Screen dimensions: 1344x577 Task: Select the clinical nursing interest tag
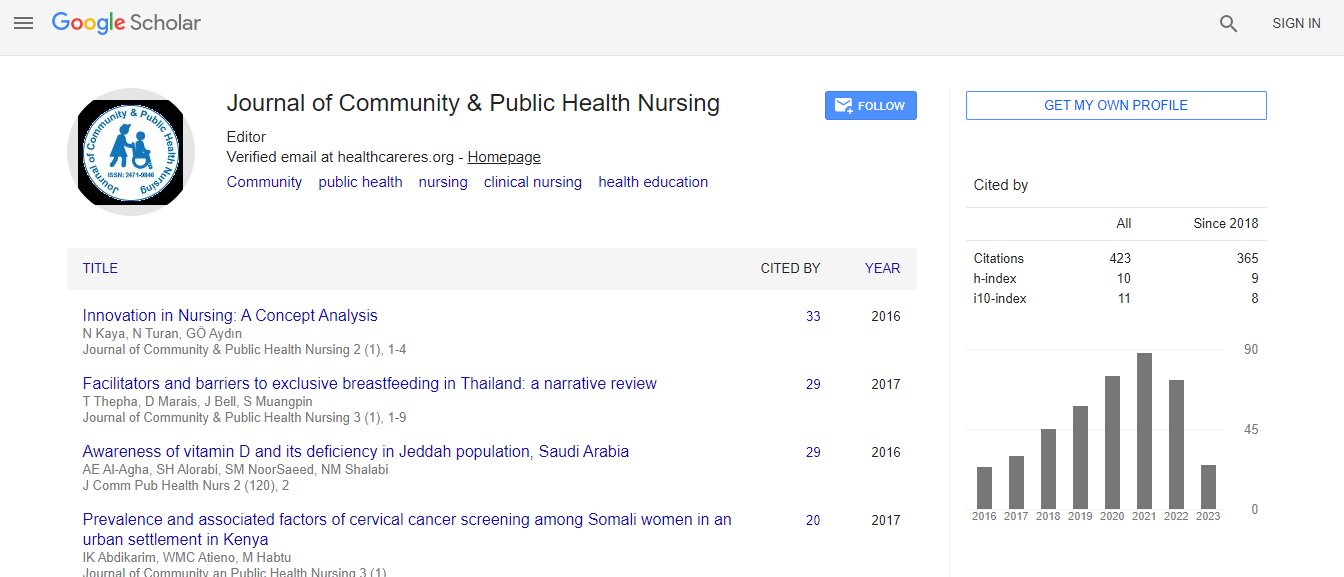(532, 182)
